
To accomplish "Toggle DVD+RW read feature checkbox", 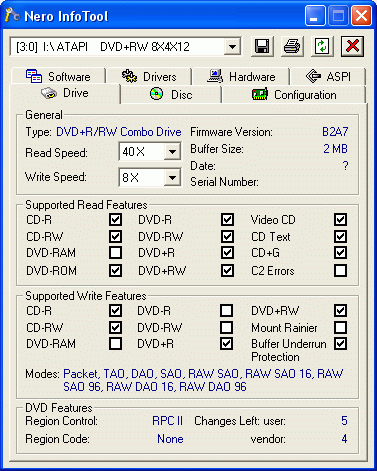I will coord(227,270).
